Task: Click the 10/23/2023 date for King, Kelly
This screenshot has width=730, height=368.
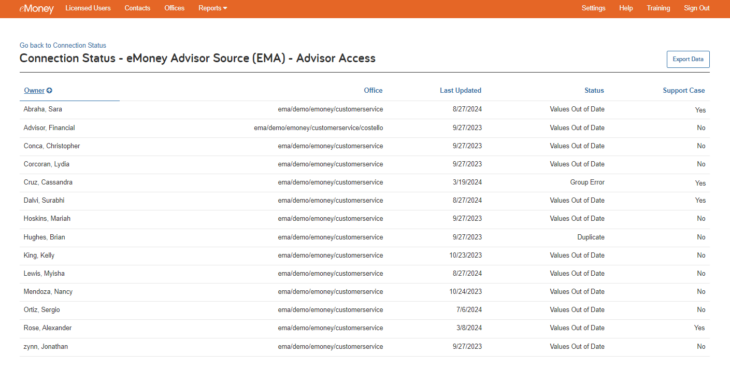Action: click(466, 255)
